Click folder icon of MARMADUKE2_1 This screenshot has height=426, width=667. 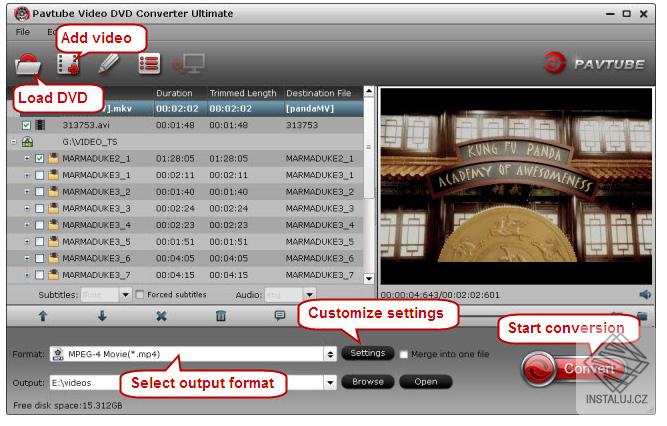[53, 158]
